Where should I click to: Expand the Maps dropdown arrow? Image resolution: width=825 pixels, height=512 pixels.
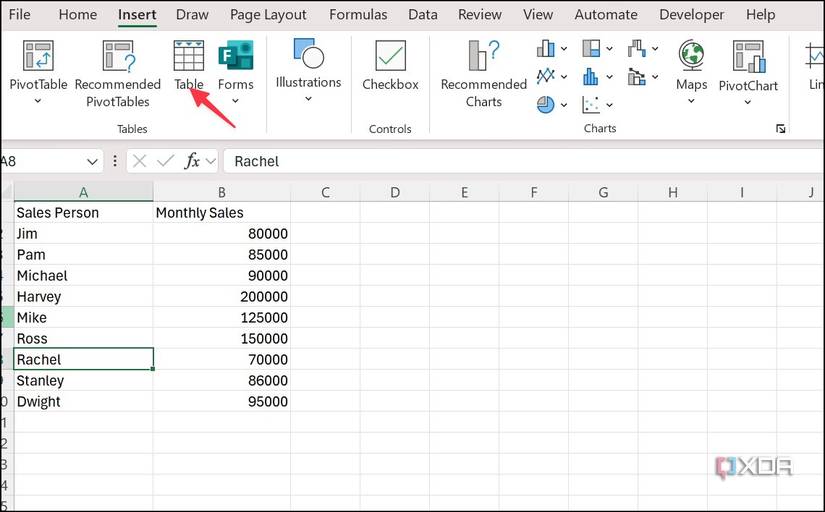click(691, 101)
